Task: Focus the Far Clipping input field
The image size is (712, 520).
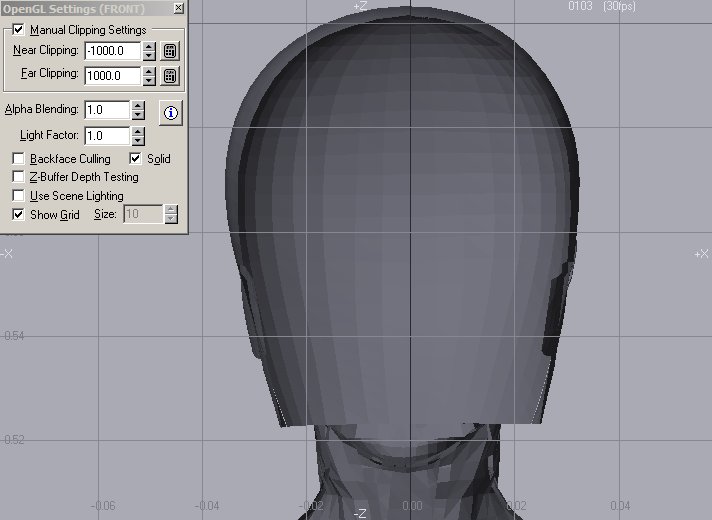Action: pos(112,76)
